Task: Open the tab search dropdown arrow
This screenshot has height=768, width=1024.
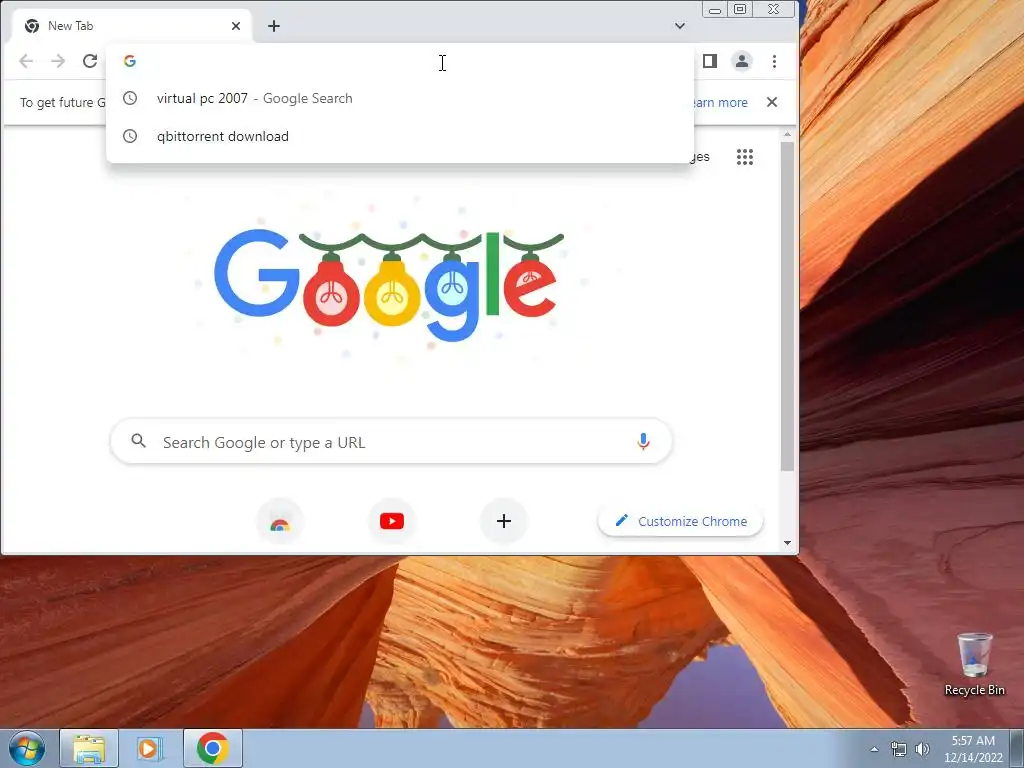Action: [x=680, y=26]
